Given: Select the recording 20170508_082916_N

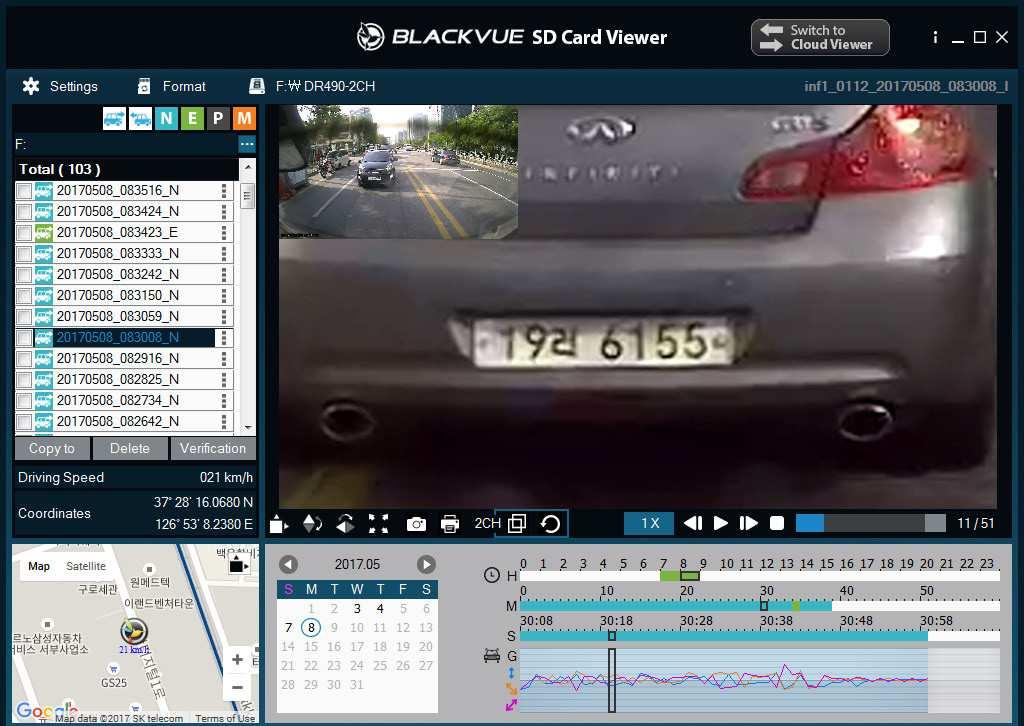Looking at the screenshot, I should click(x=118, y=358).
